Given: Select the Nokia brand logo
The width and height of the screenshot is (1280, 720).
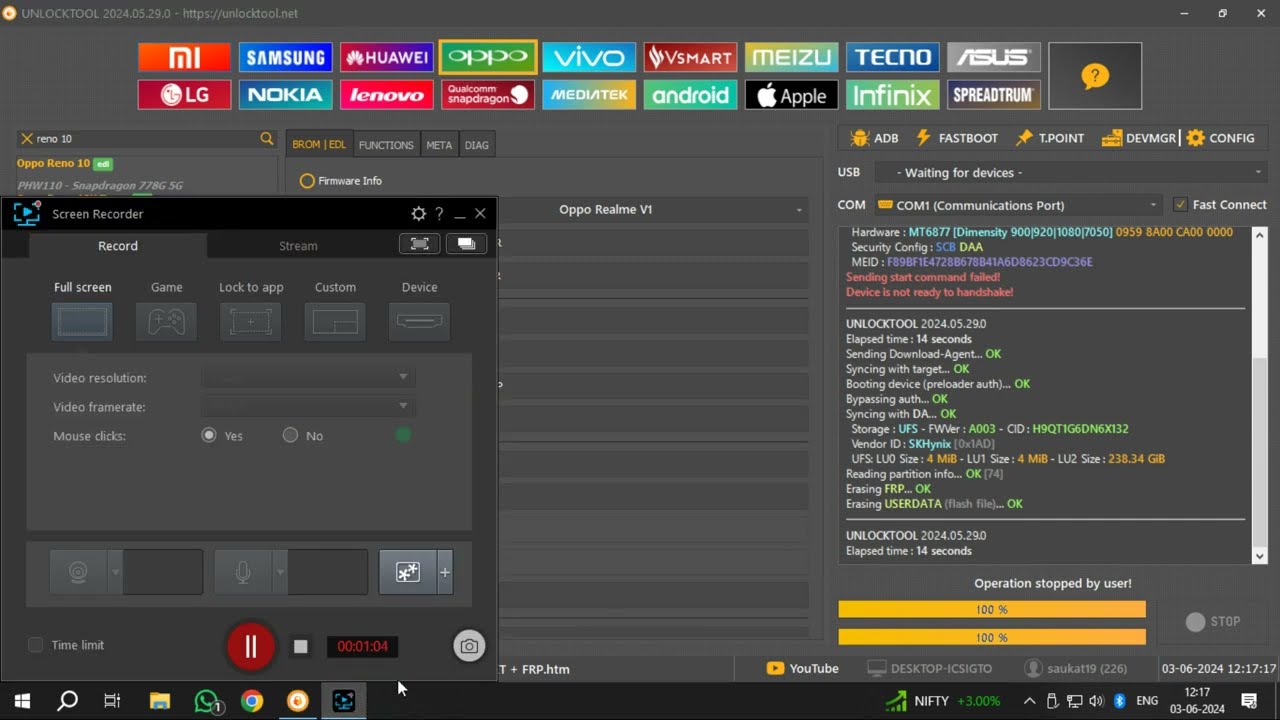Looking at the screenshot, I should (285, 95).
